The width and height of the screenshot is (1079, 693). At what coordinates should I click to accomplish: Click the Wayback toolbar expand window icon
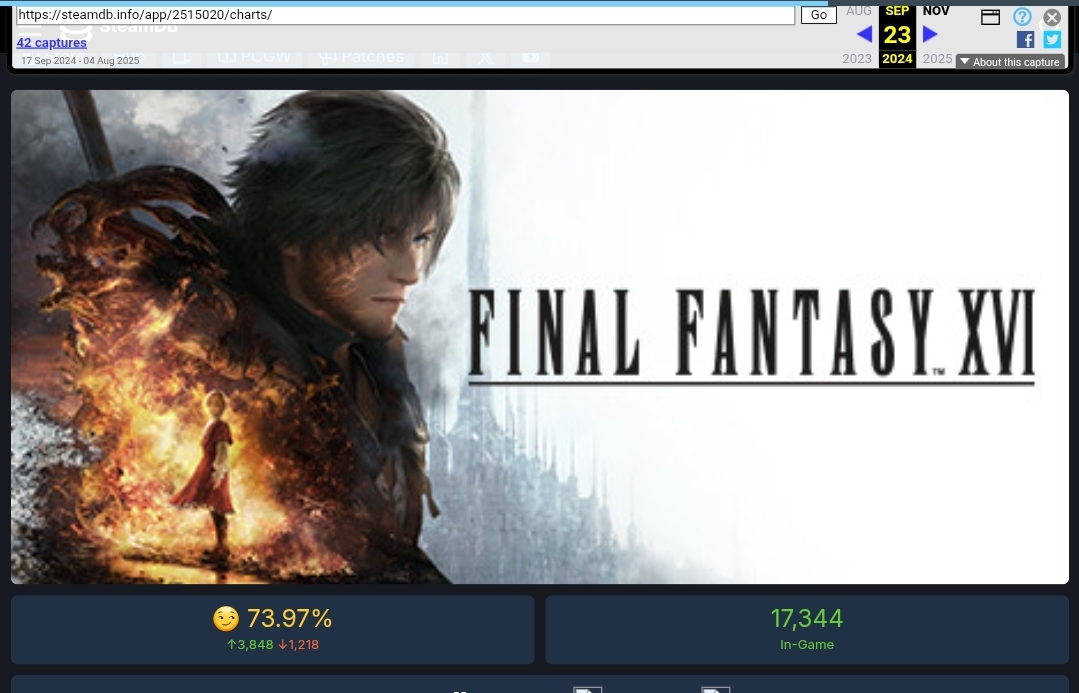pos(990,17)
